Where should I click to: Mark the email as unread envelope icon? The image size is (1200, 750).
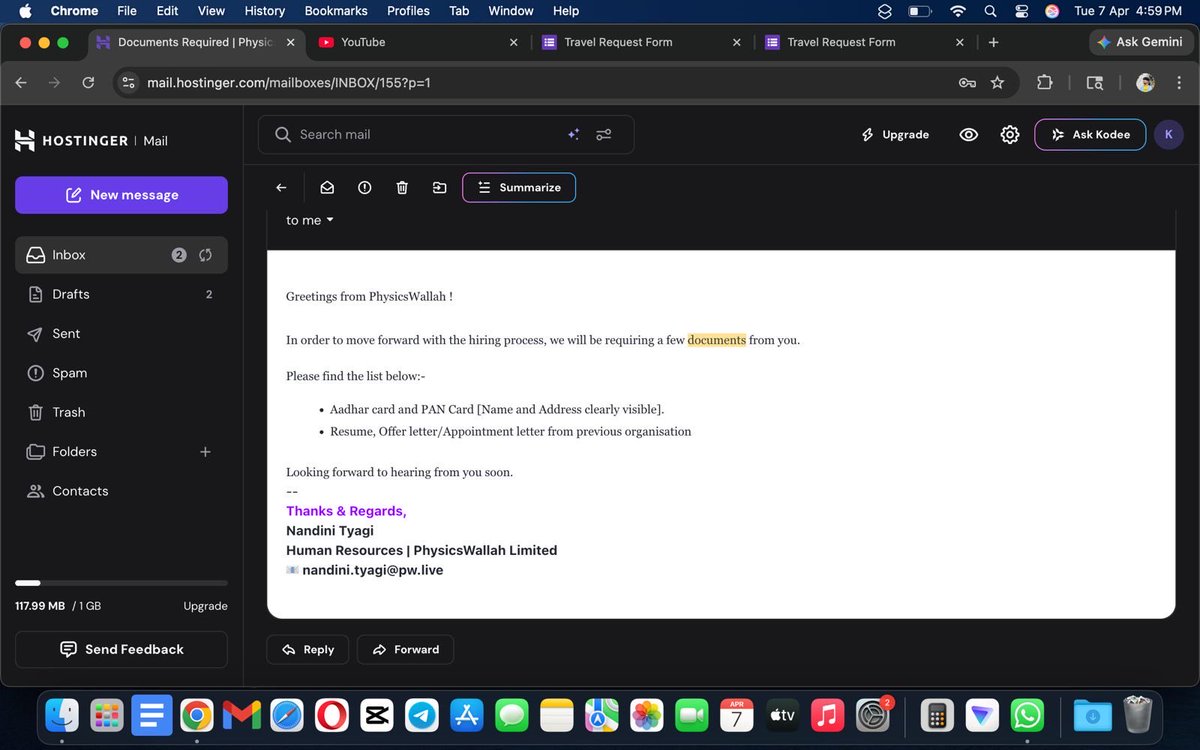(326, 187)
